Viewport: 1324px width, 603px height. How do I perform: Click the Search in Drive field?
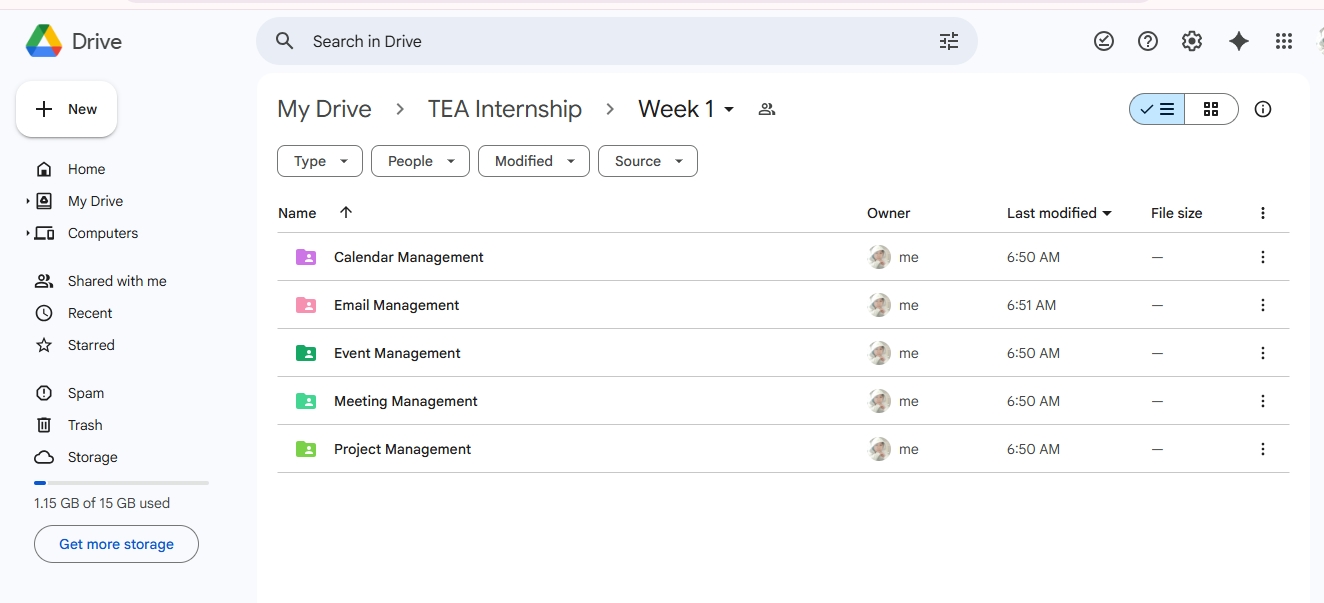(600, 41)
